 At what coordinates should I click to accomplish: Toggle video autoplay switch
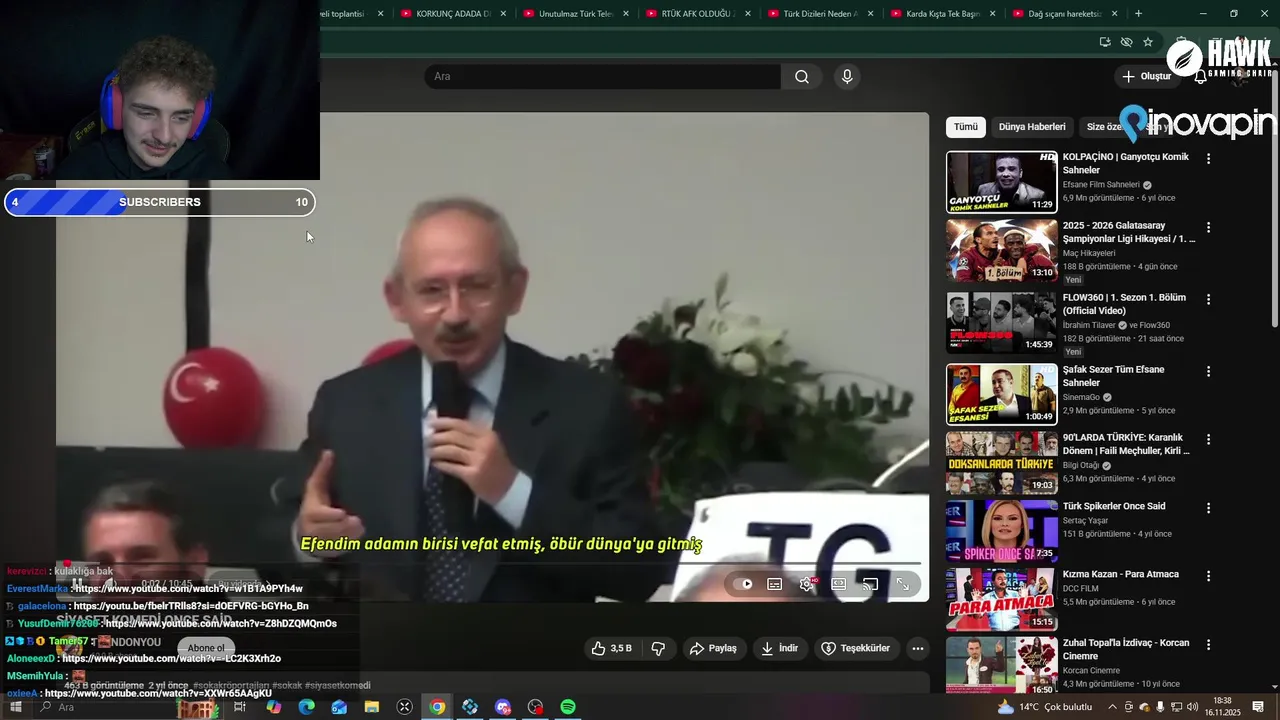[x=742, y=584]
